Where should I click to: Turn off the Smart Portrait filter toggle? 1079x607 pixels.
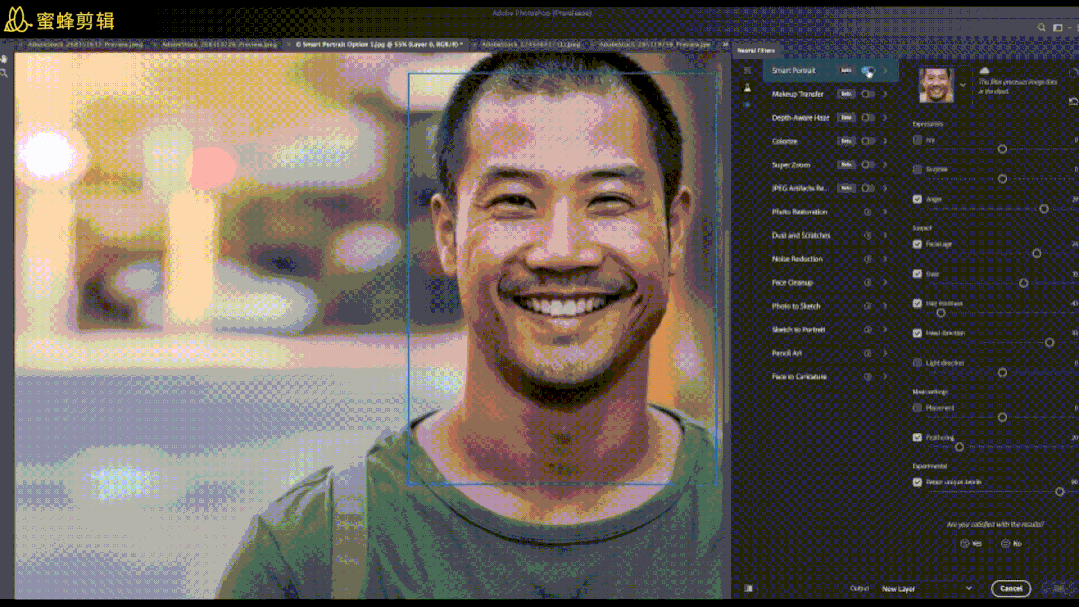868,70
